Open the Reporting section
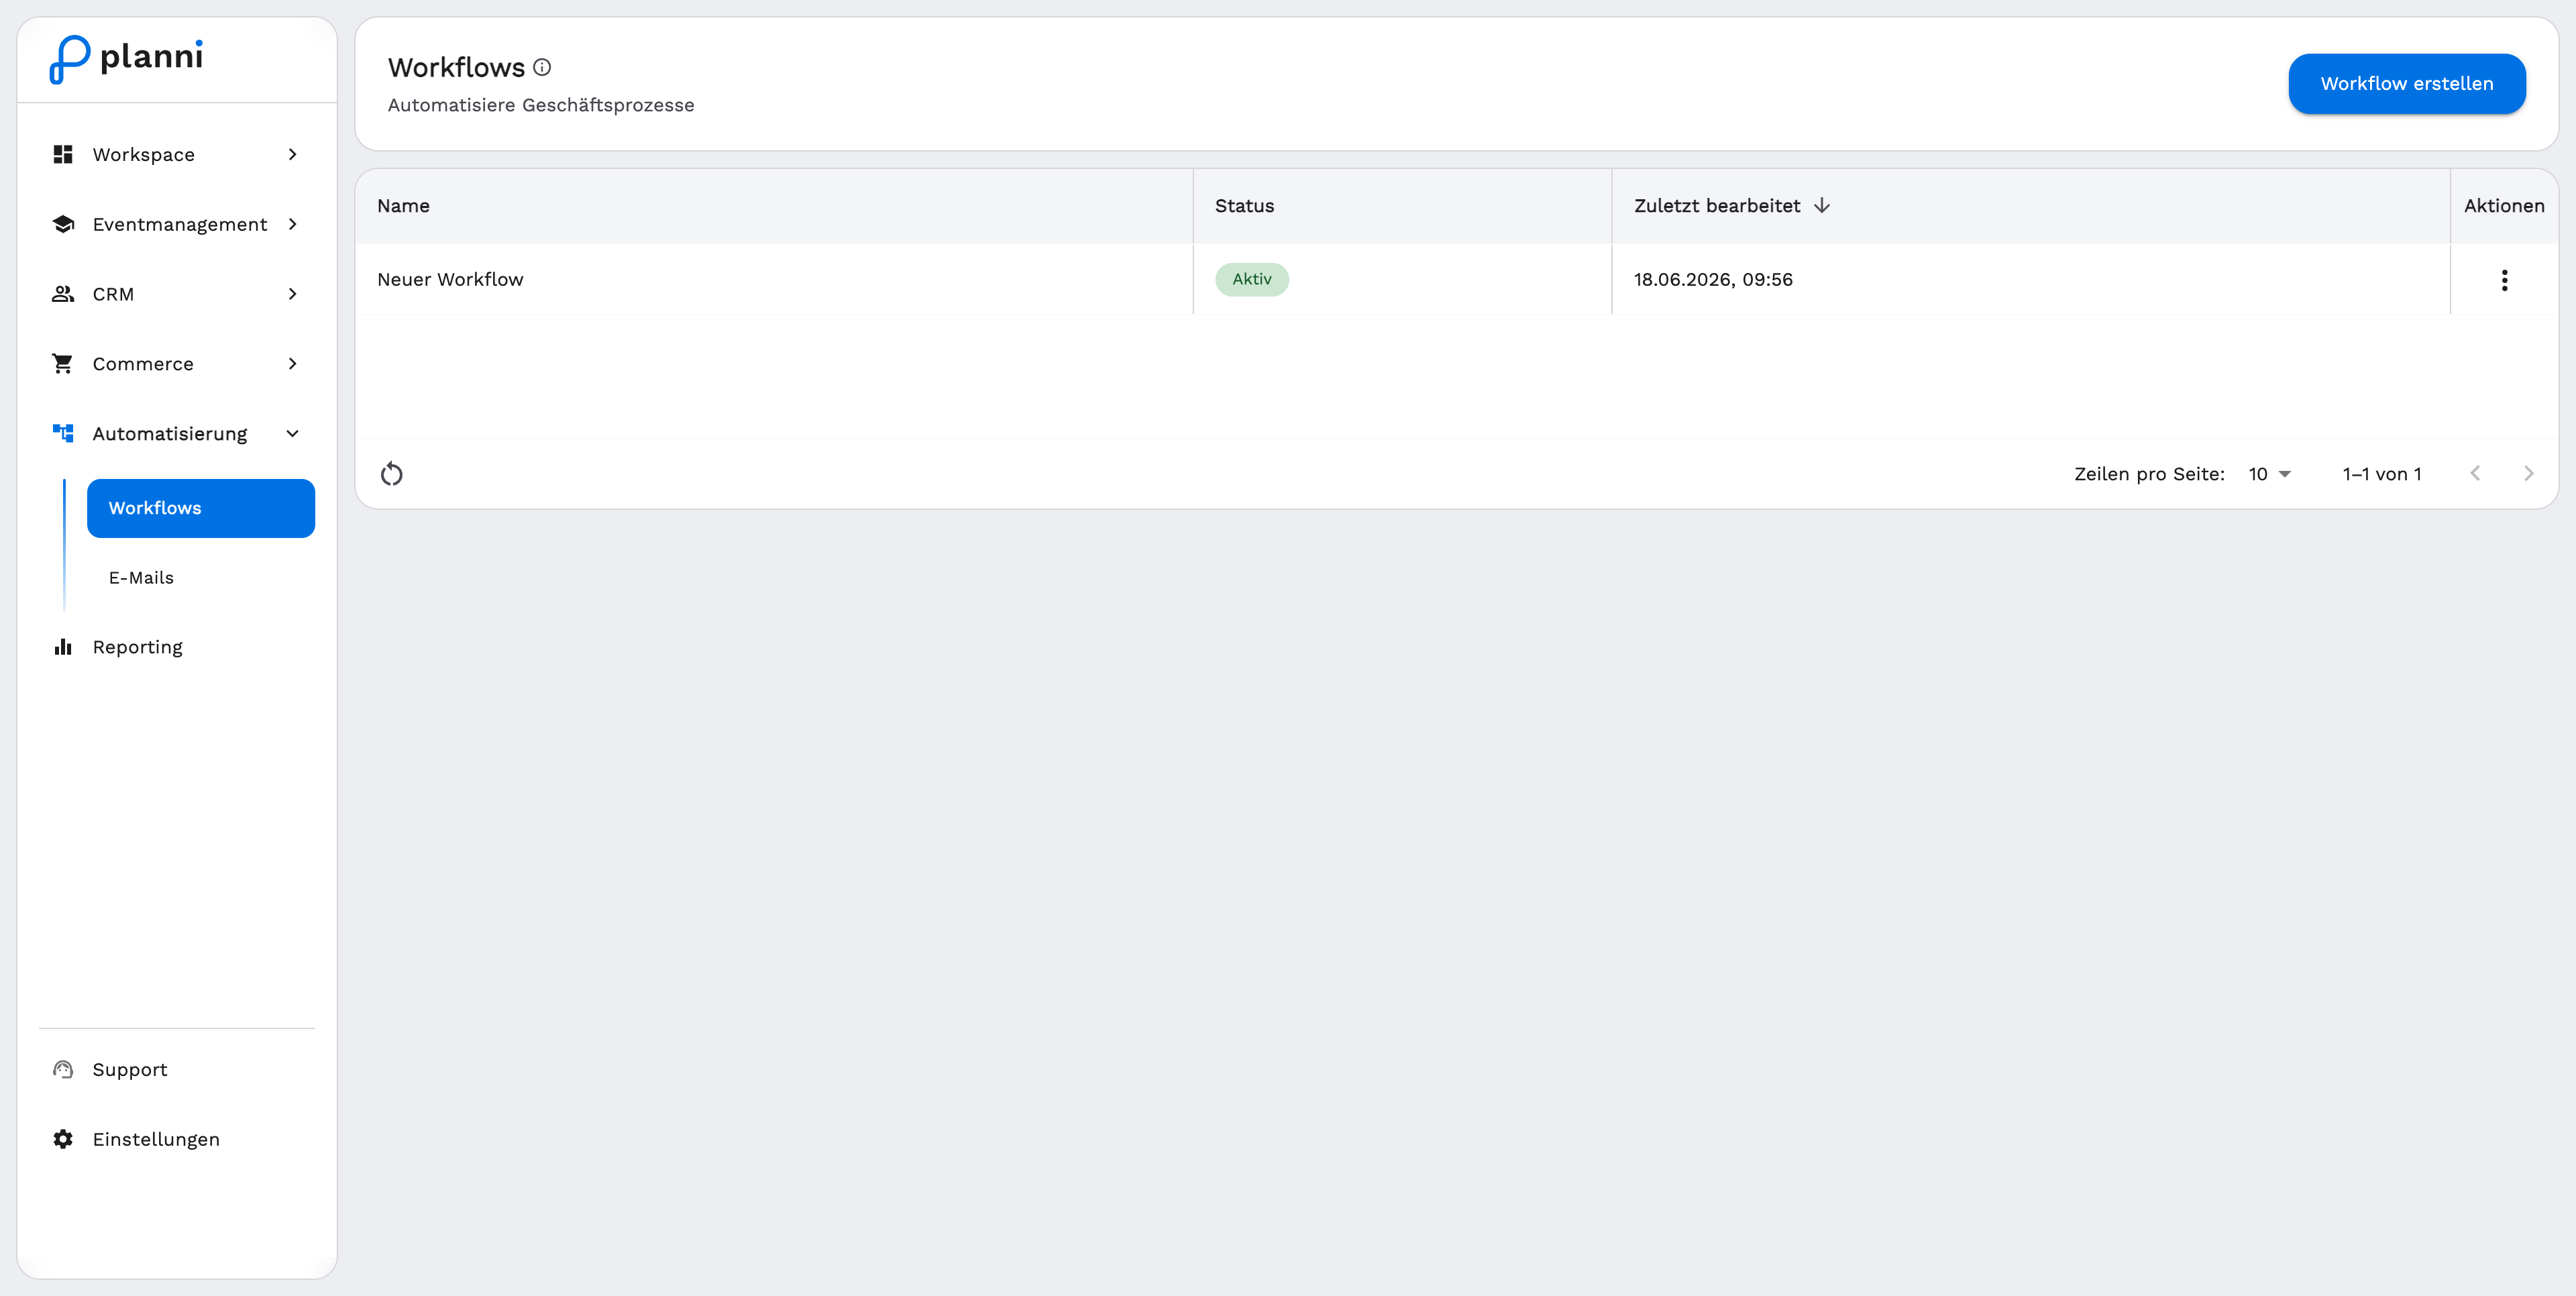 (177, 647)
